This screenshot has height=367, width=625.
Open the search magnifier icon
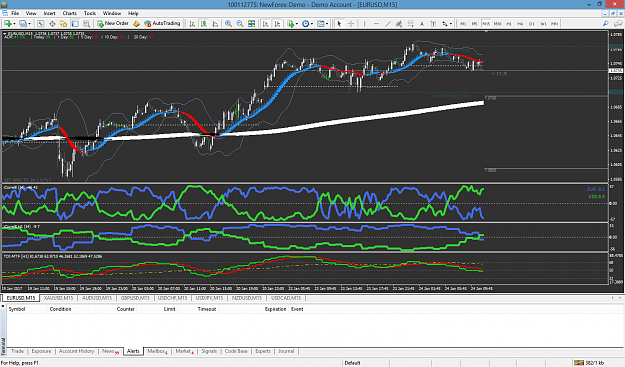pyautogui.click(x=605, y=24)
